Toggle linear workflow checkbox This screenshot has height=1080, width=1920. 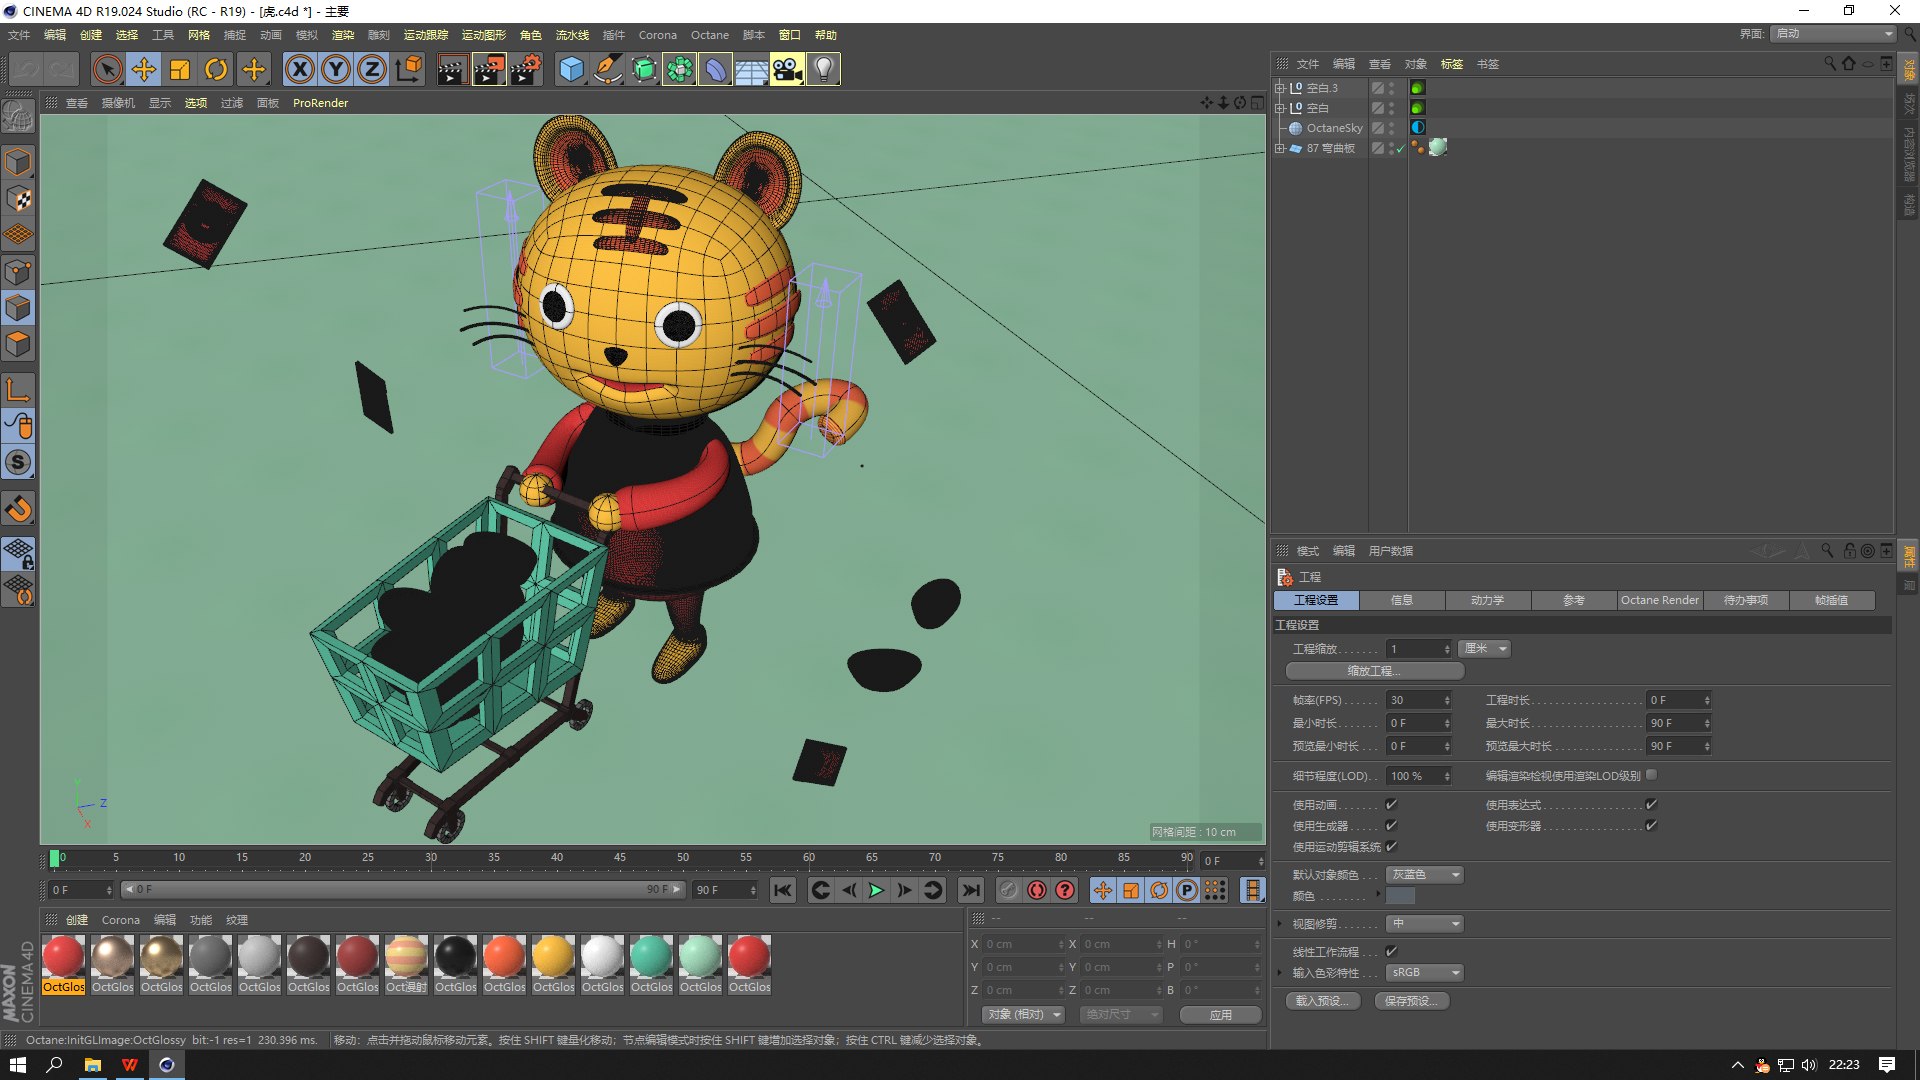tap(1391, 951)
